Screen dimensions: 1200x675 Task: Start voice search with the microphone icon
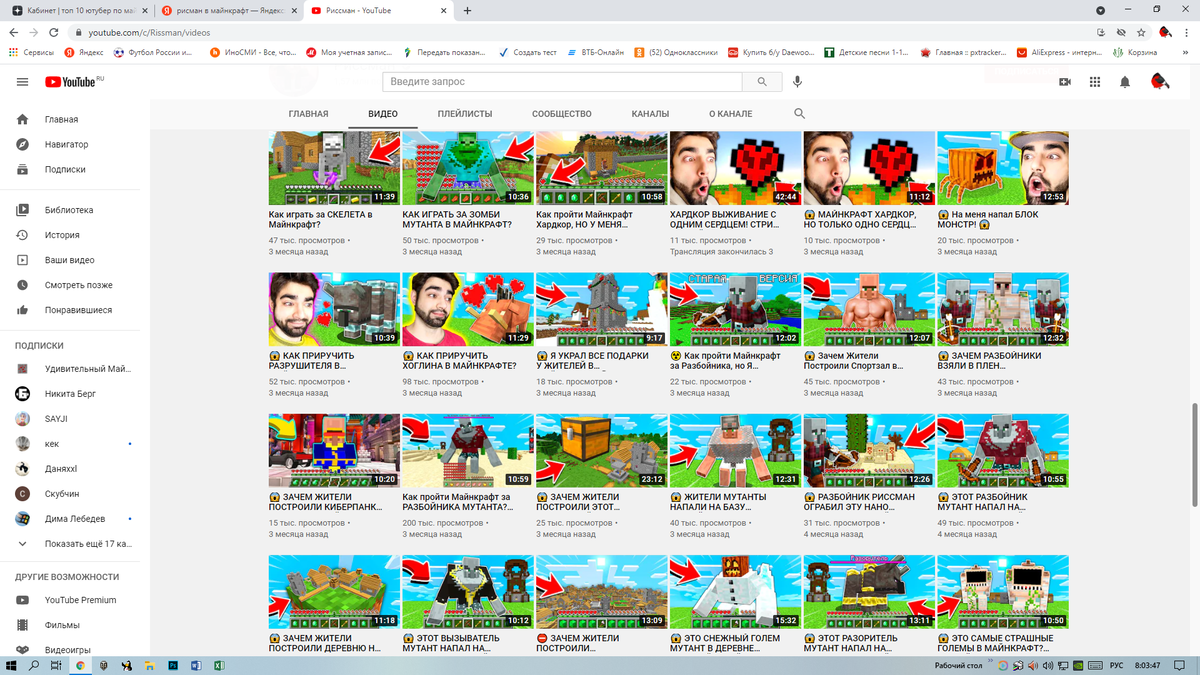coord(798,82)
